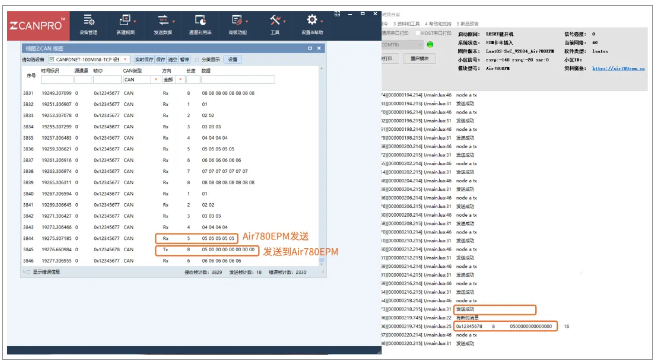
Task: Select frame row 3838
Action: click(169, 171)
